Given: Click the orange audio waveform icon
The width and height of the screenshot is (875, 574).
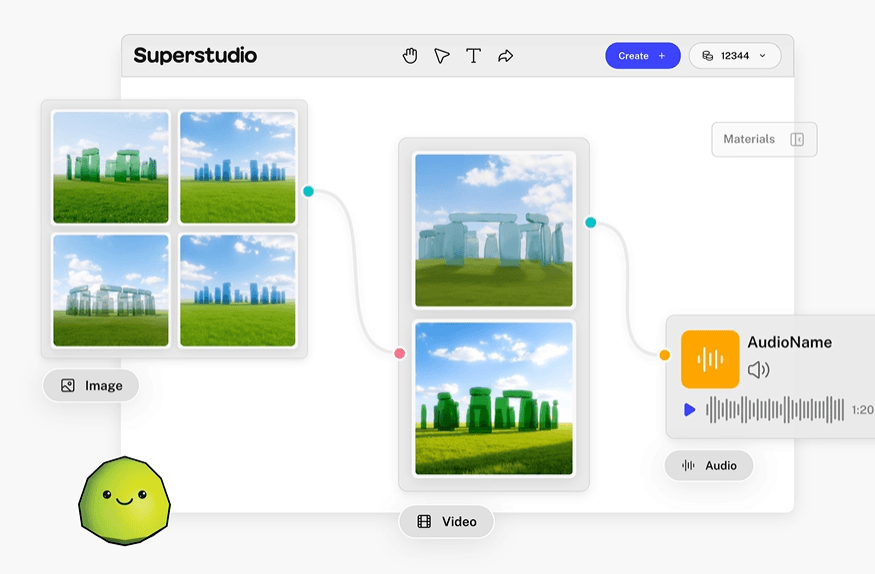Looking at the screenshot, I should tap(710, 359).
